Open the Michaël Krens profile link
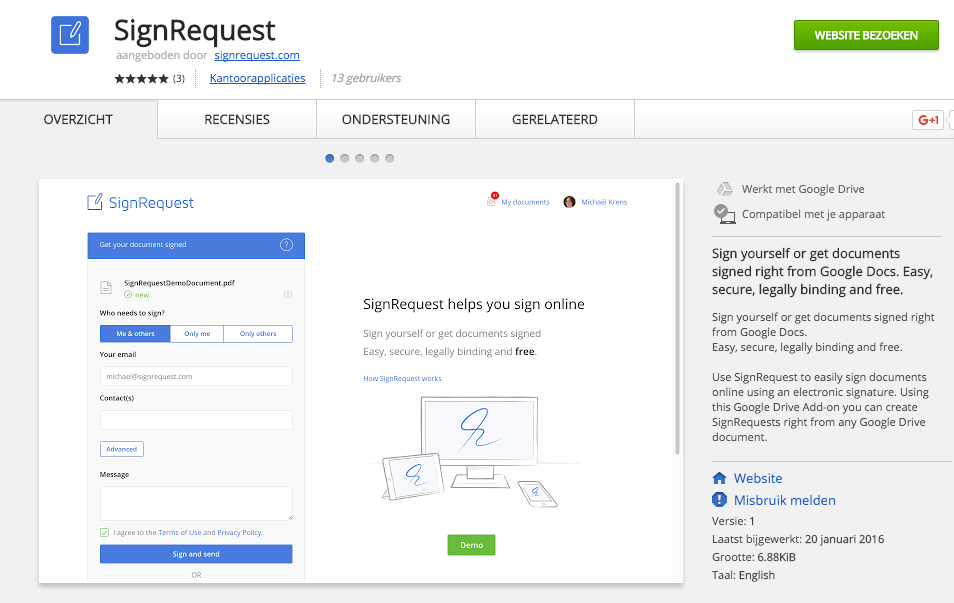Viewport: 954px width, 603px height. click(604, 202)
